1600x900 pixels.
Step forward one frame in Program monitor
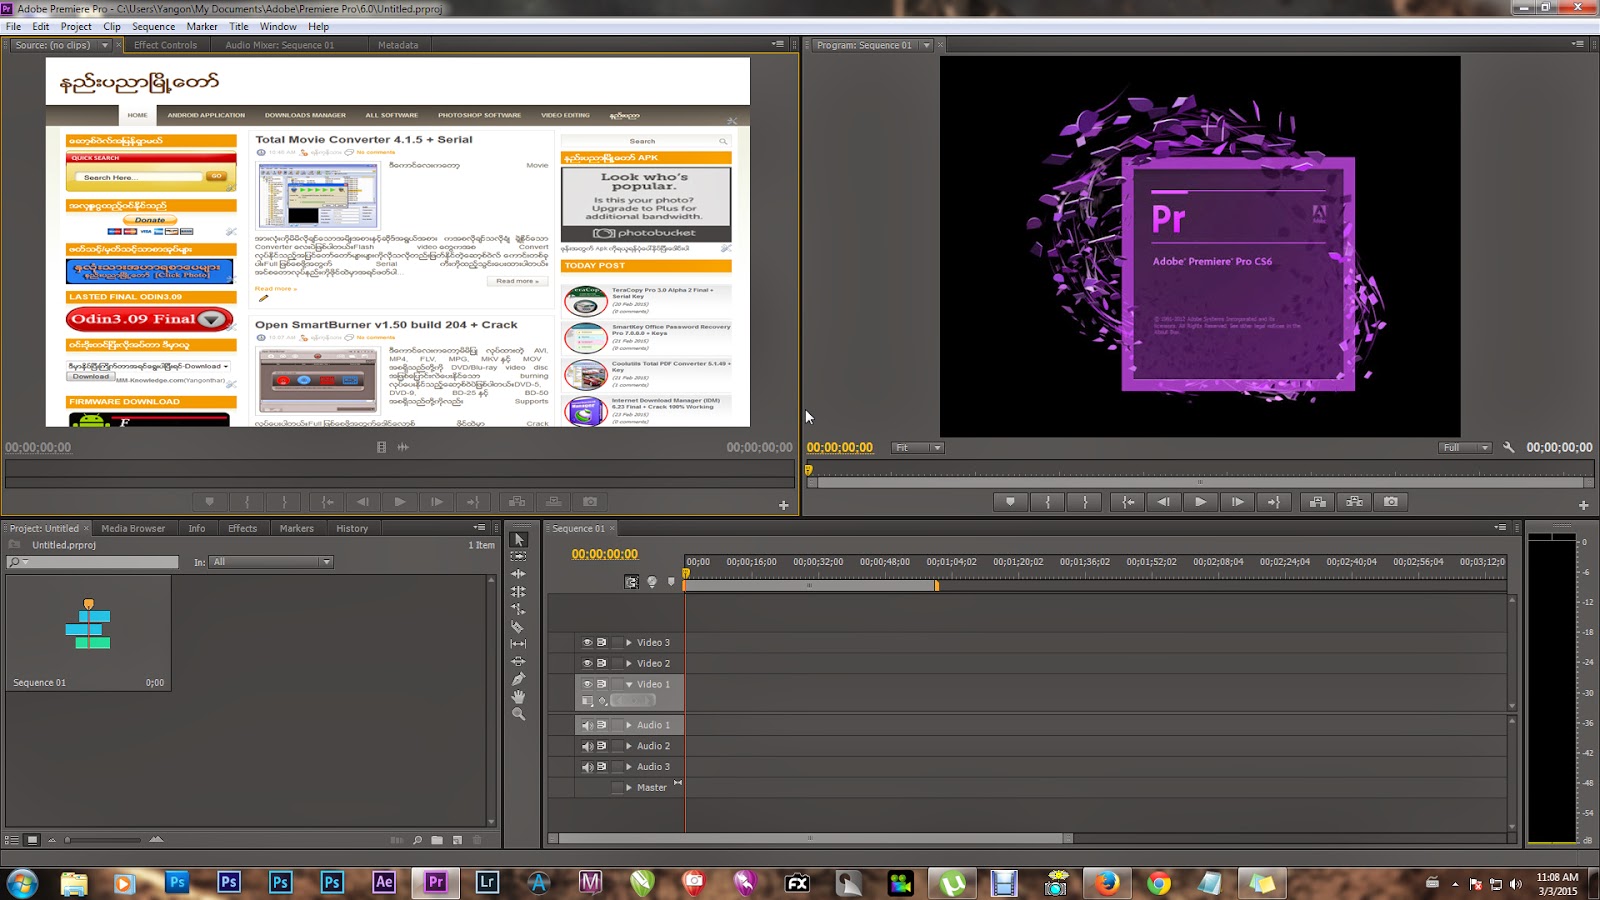(x=1238, y=502)
